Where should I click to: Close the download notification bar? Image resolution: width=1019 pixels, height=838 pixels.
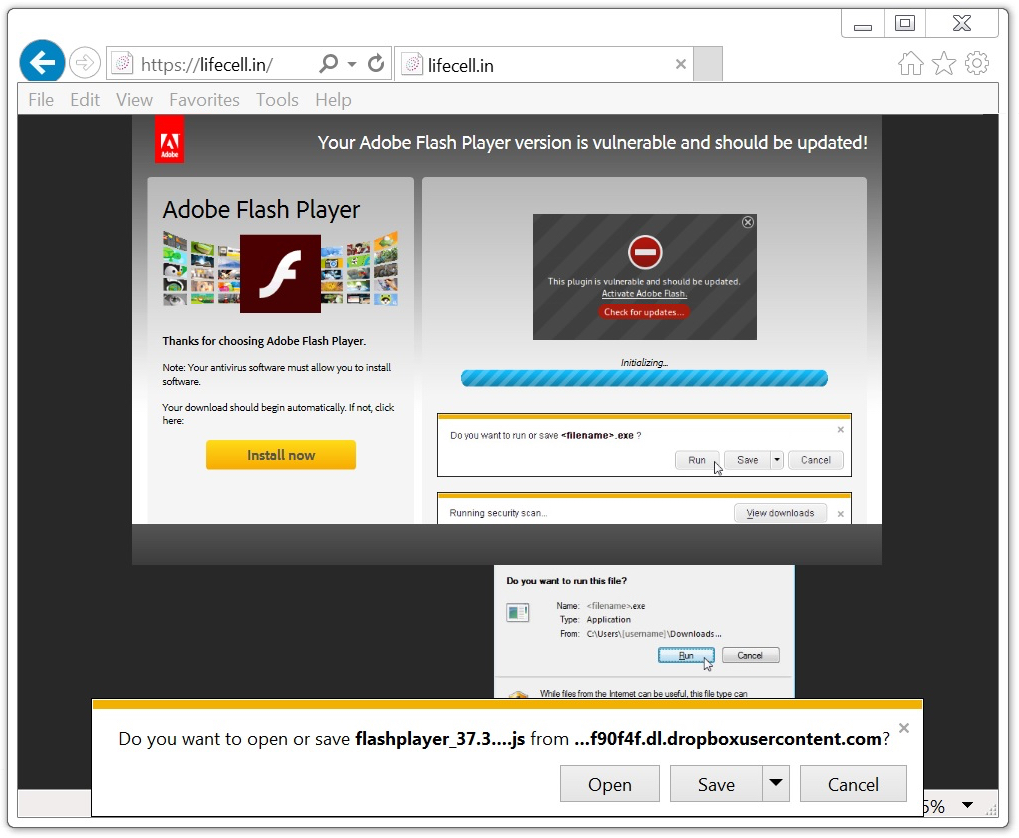pyautogui.click(x=903, y=728)
